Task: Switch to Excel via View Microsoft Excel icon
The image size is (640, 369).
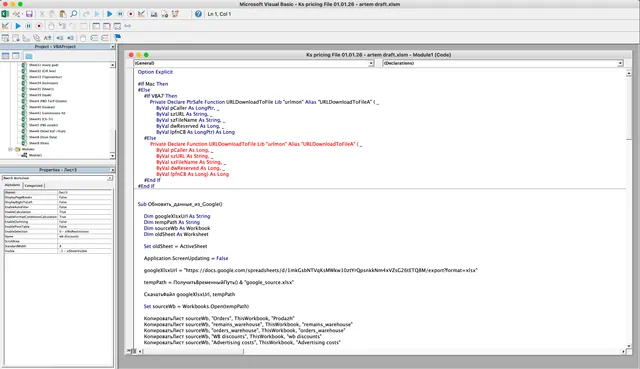Action: tap(5, 14)
